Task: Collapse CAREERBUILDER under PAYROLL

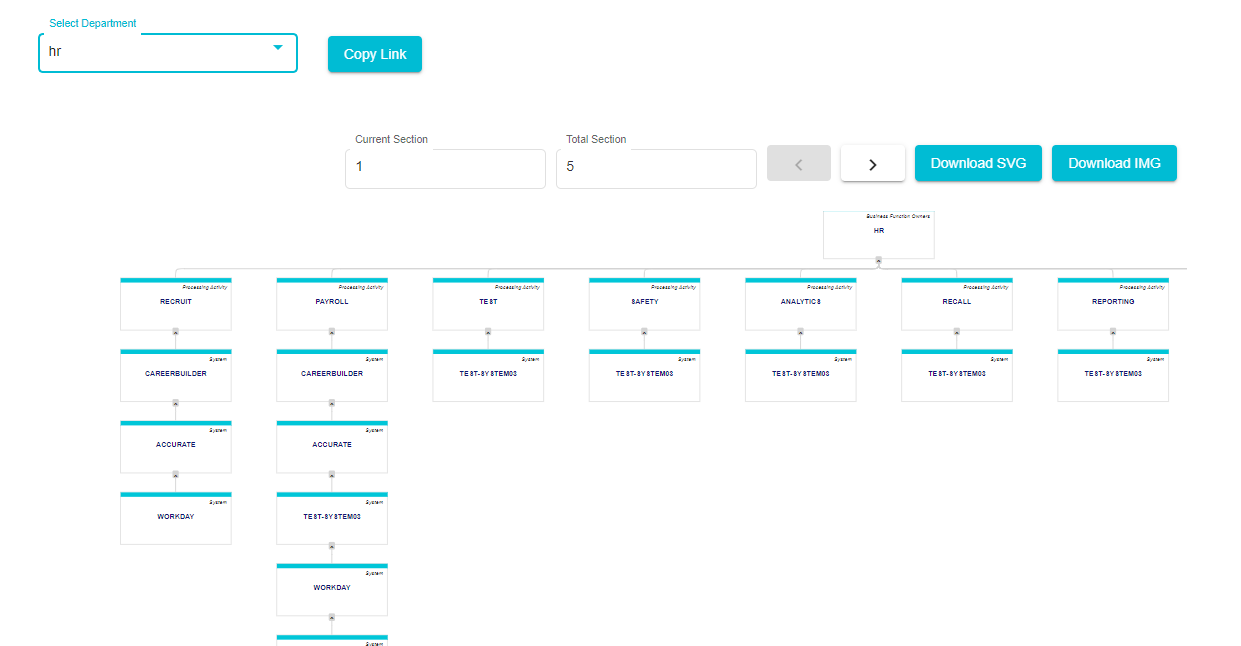Action: (x=332, y=403)
